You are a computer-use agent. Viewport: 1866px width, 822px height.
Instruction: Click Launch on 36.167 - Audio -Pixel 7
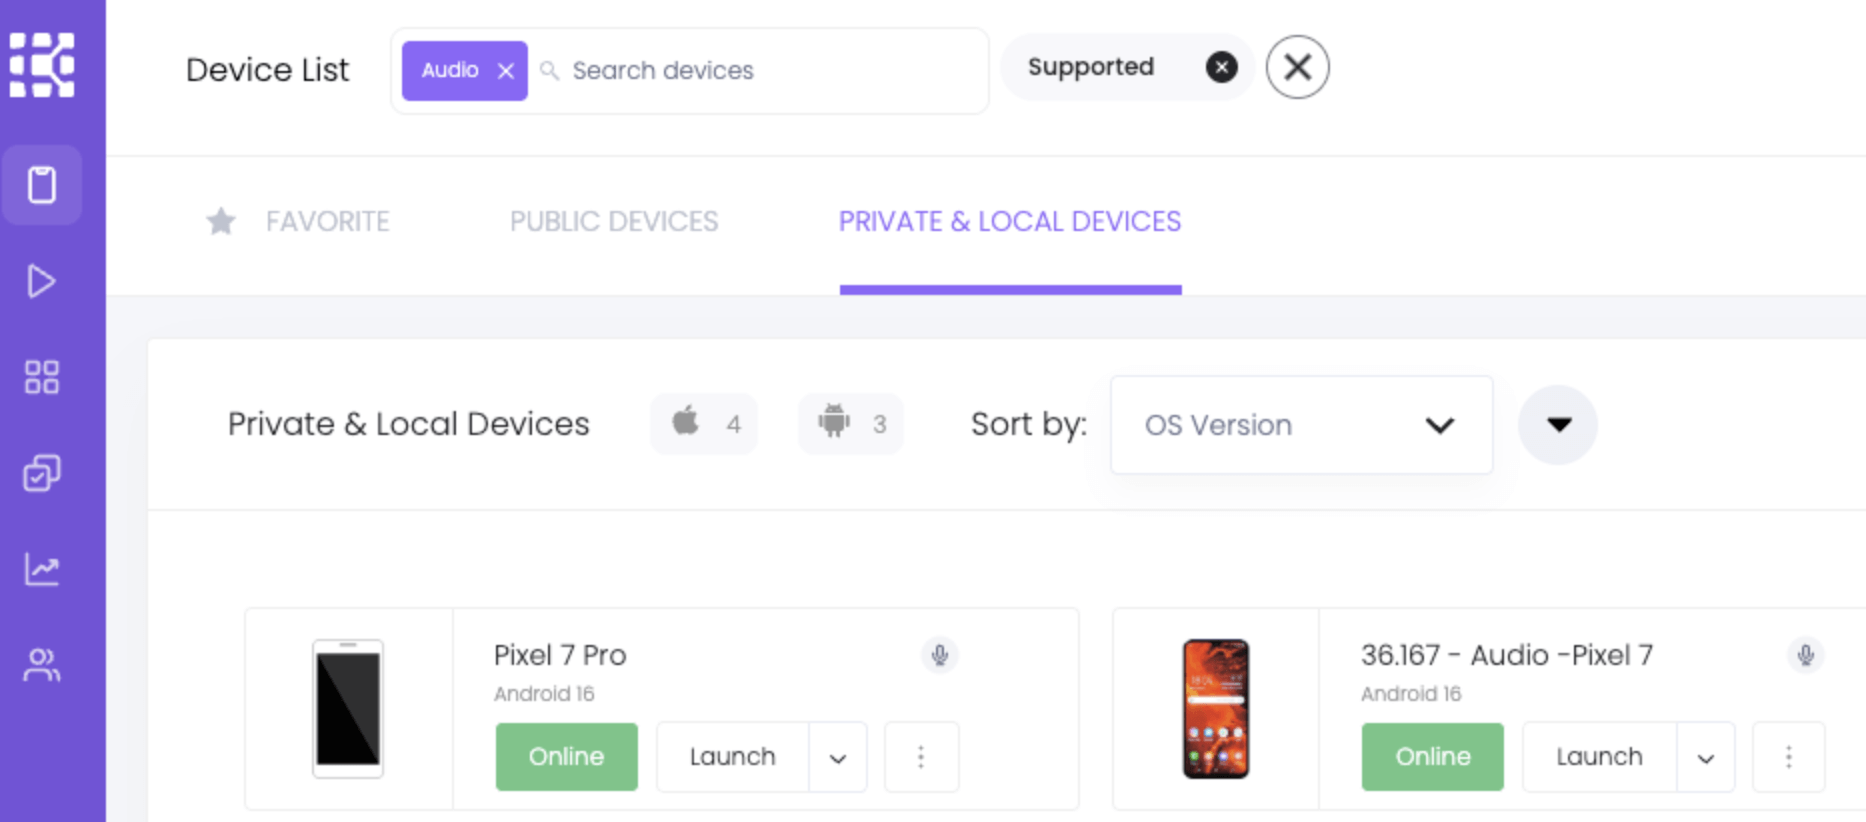(x=1597, y=757)
